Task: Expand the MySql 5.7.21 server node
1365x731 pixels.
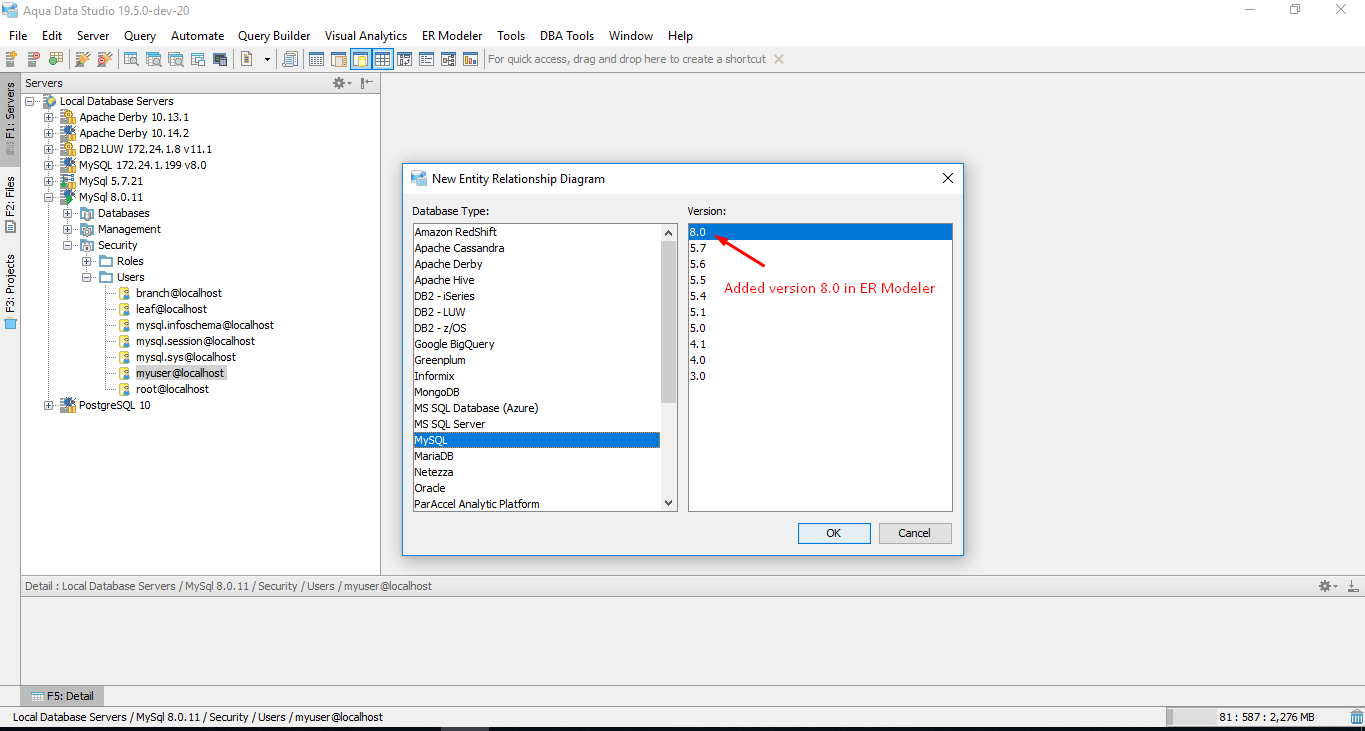Action: [x=49, y=181]
